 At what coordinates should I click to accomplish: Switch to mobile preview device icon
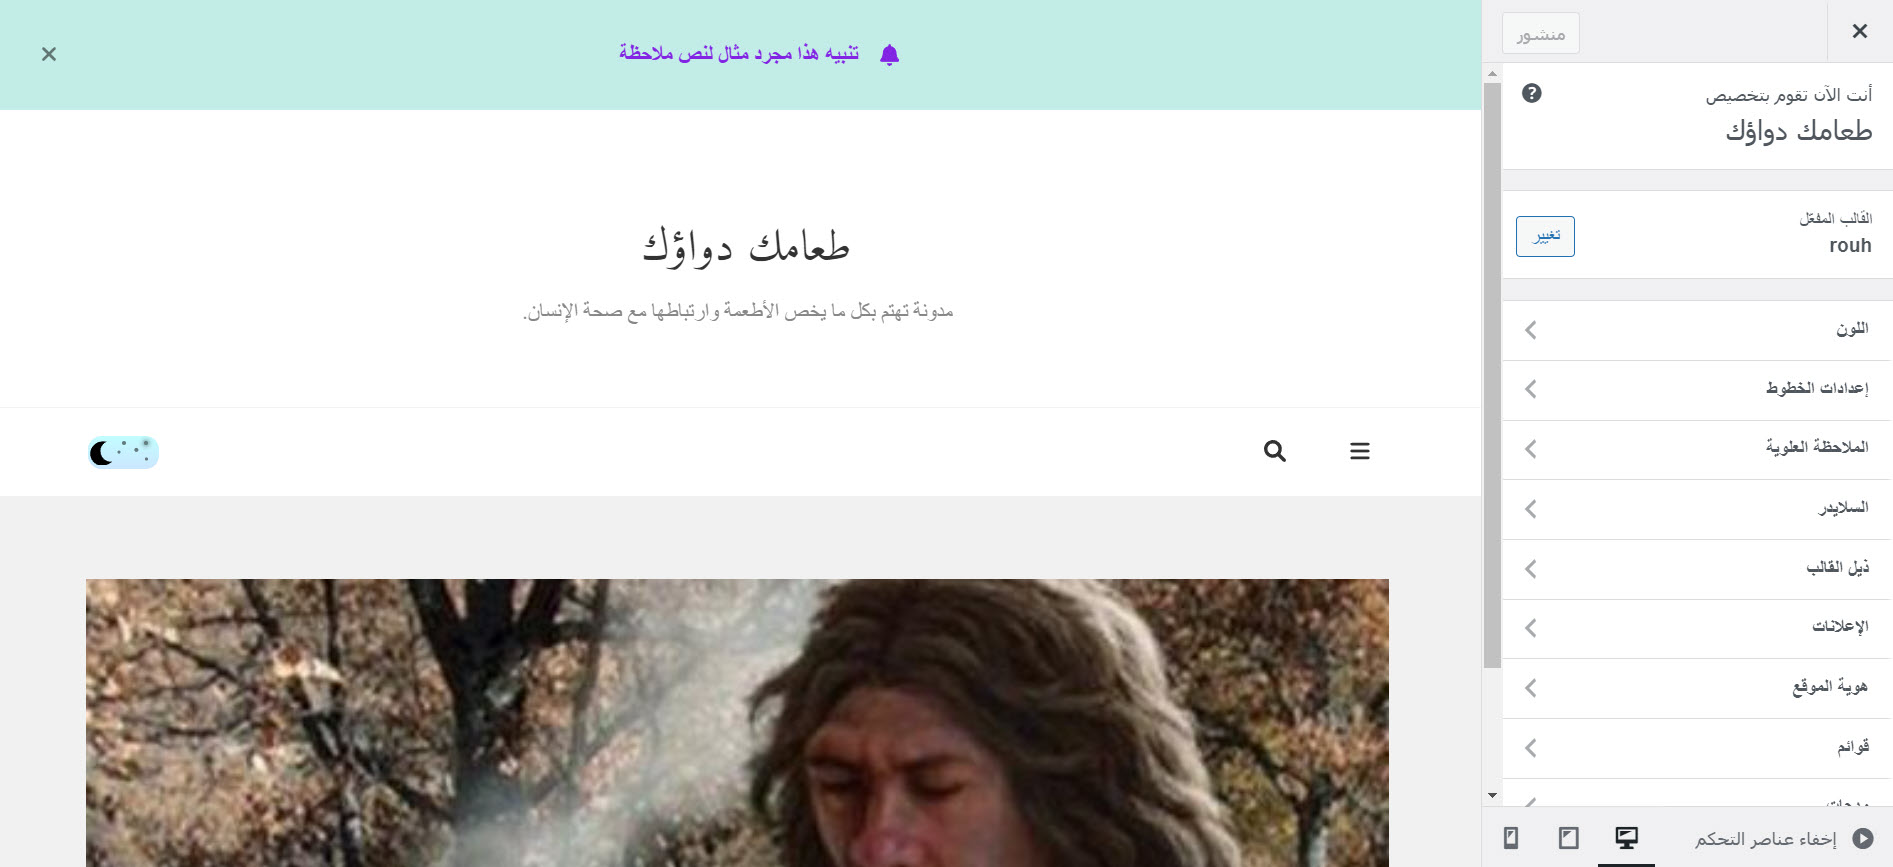point(1511,838)
